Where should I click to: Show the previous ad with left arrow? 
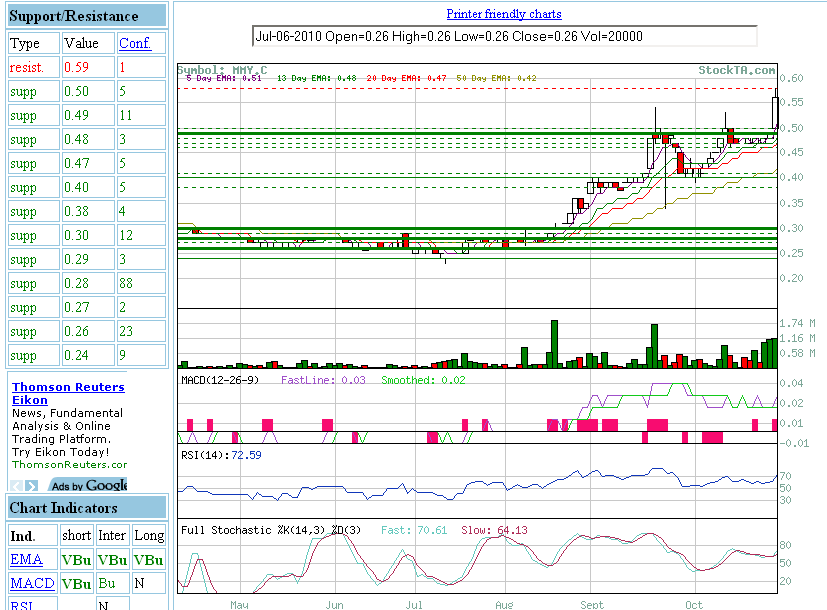click(x=16, y=486)
